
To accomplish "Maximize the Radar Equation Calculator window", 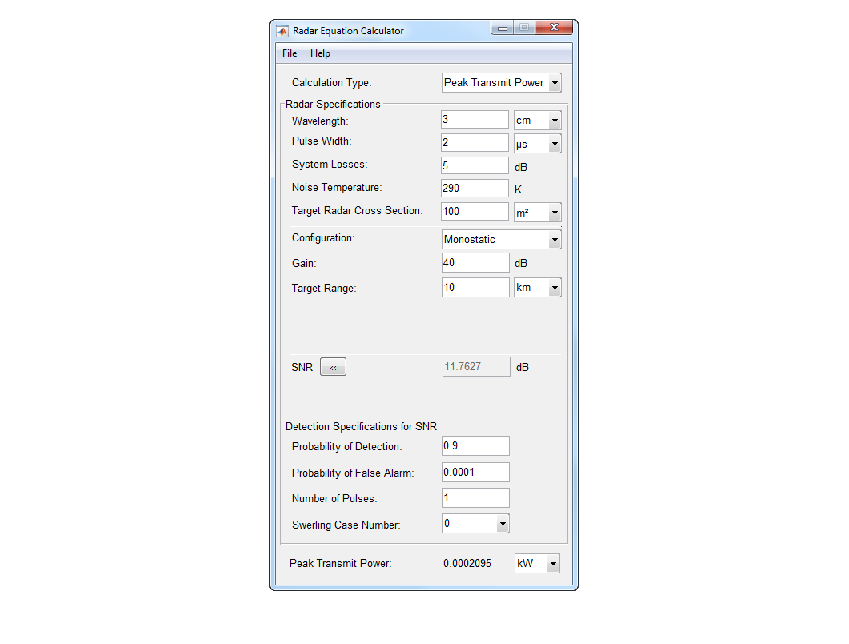I will click(524, 28).
